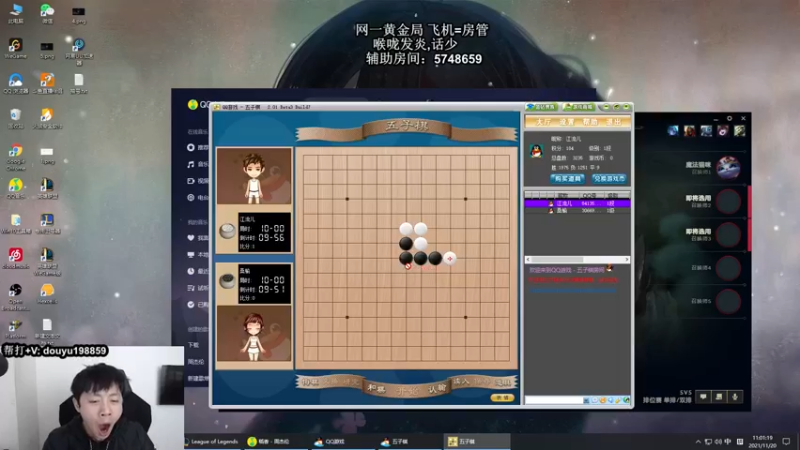Image resolution: width=800 pixels, height=450 pixels.
Task: Open the notification center icon
Action: 786,441
